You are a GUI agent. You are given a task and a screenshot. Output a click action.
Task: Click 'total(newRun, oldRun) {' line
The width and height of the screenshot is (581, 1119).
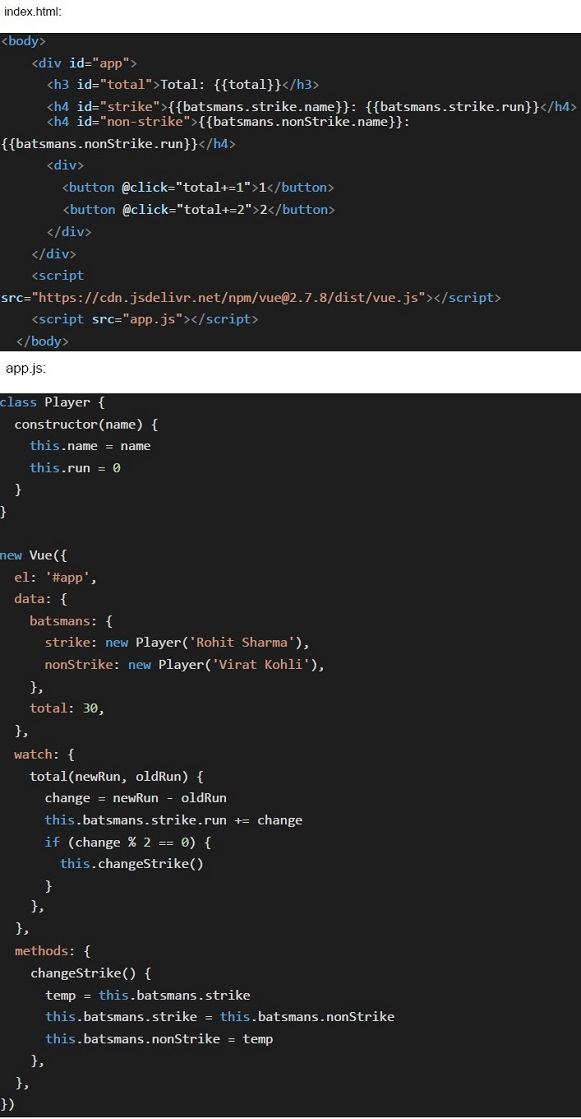tap(116, 776)
